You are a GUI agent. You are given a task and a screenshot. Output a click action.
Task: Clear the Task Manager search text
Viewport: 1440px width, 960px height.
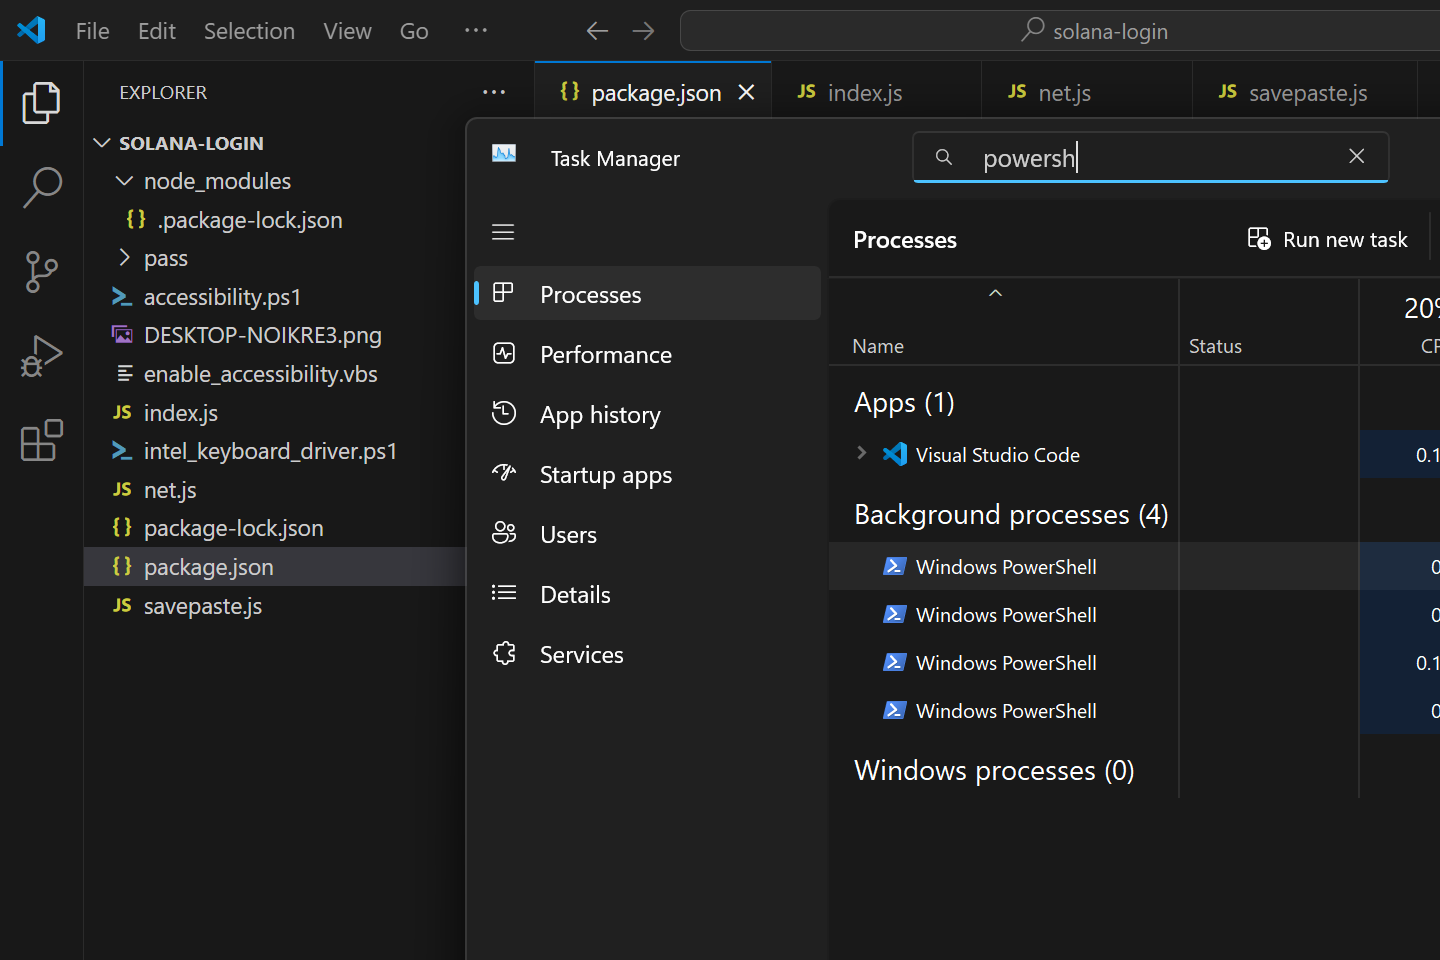point(1356,157)
